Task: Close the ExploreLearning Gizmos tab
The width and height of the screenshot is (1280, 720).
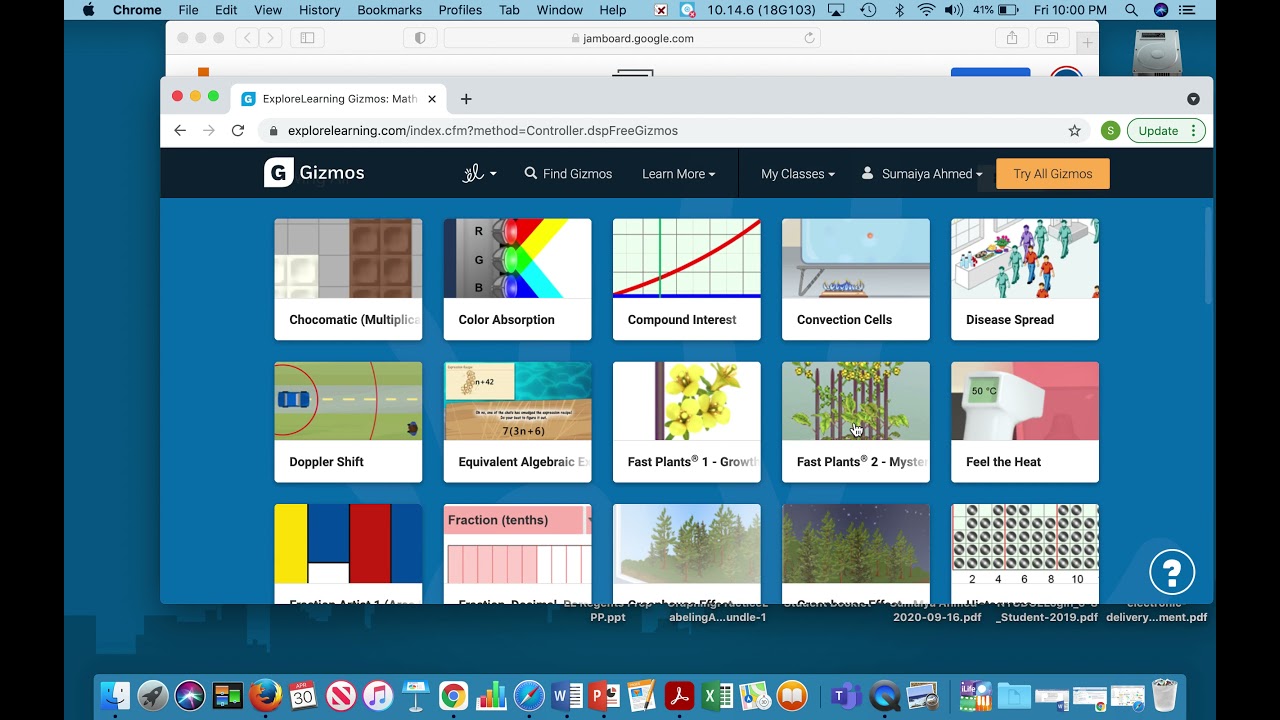Action: pyautogui.click(x=432, y=99)
